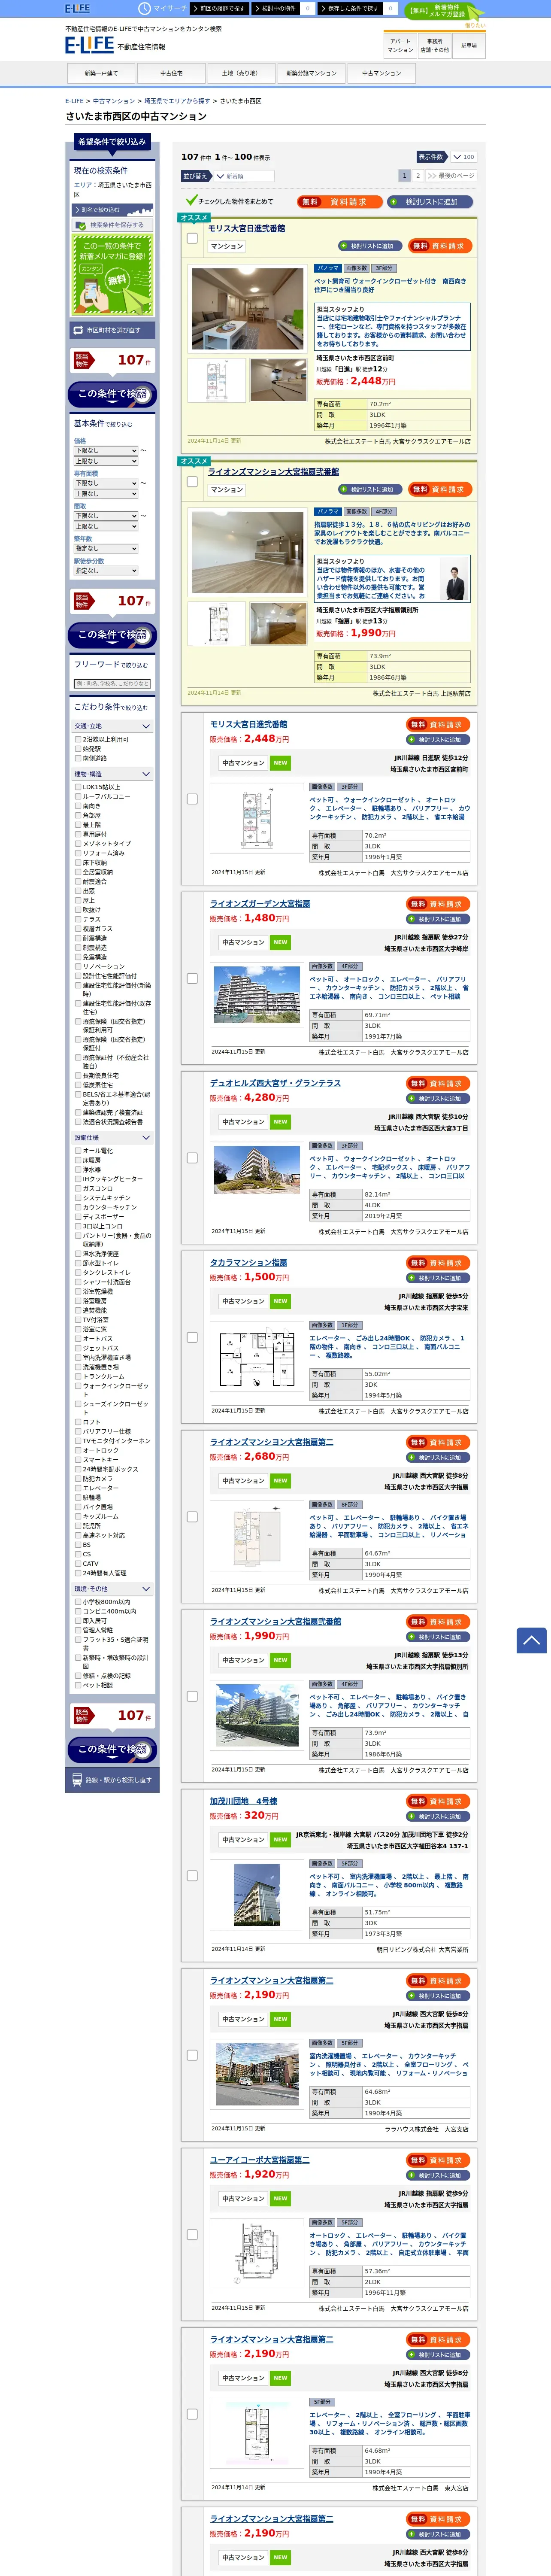Open the アパート マンション header menu

pyautogui.click(x=399, y=45)
